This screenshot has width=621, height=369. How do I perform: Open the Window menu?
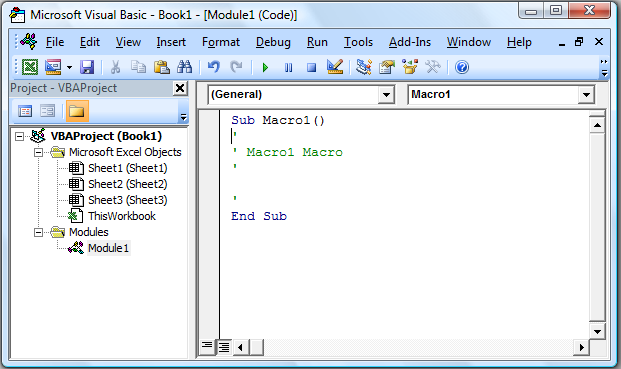tap(469, 42)
